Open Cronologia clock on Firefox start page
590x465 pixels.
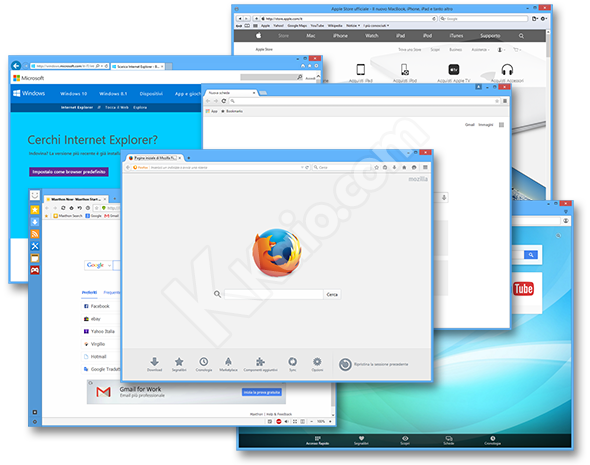[204, 364]
